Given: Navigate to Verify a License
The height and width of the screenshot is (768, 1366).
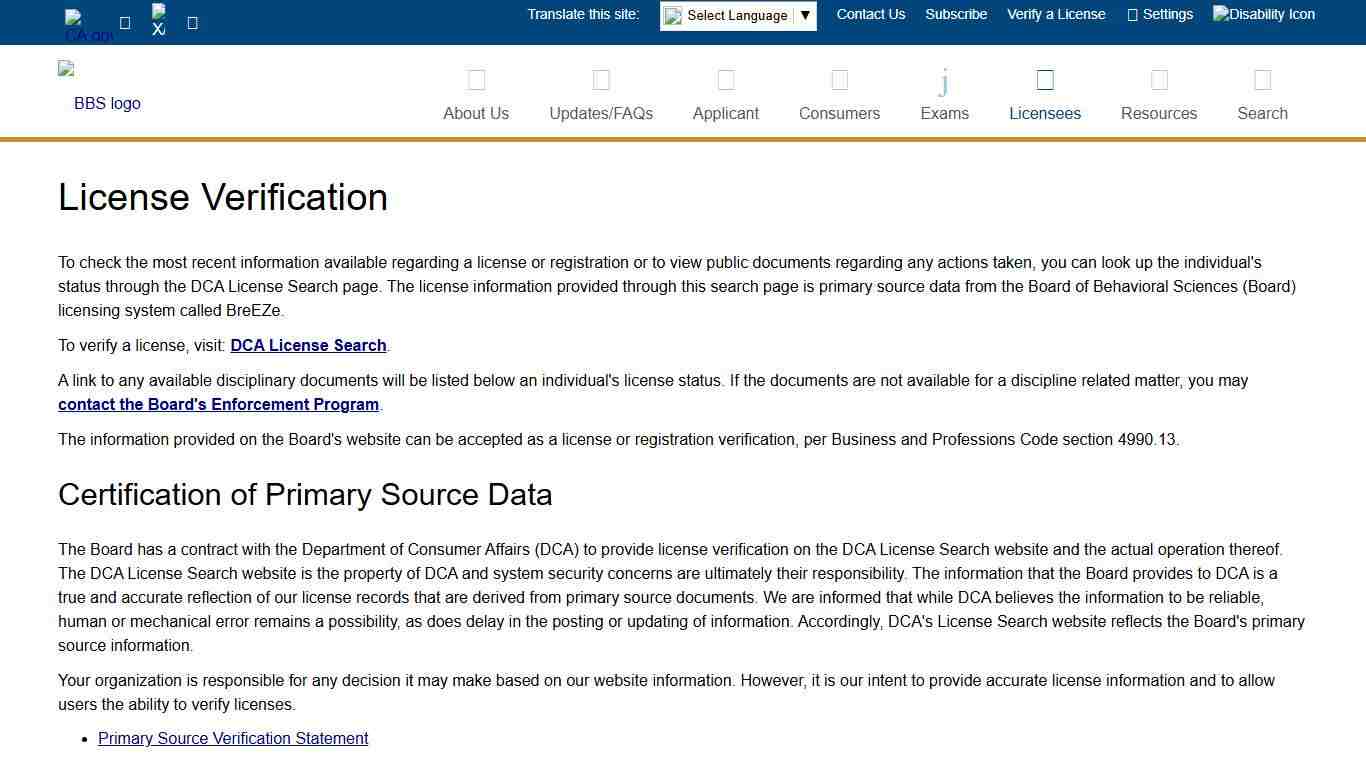Looking at the screenshot, I should click(1056, 14).
